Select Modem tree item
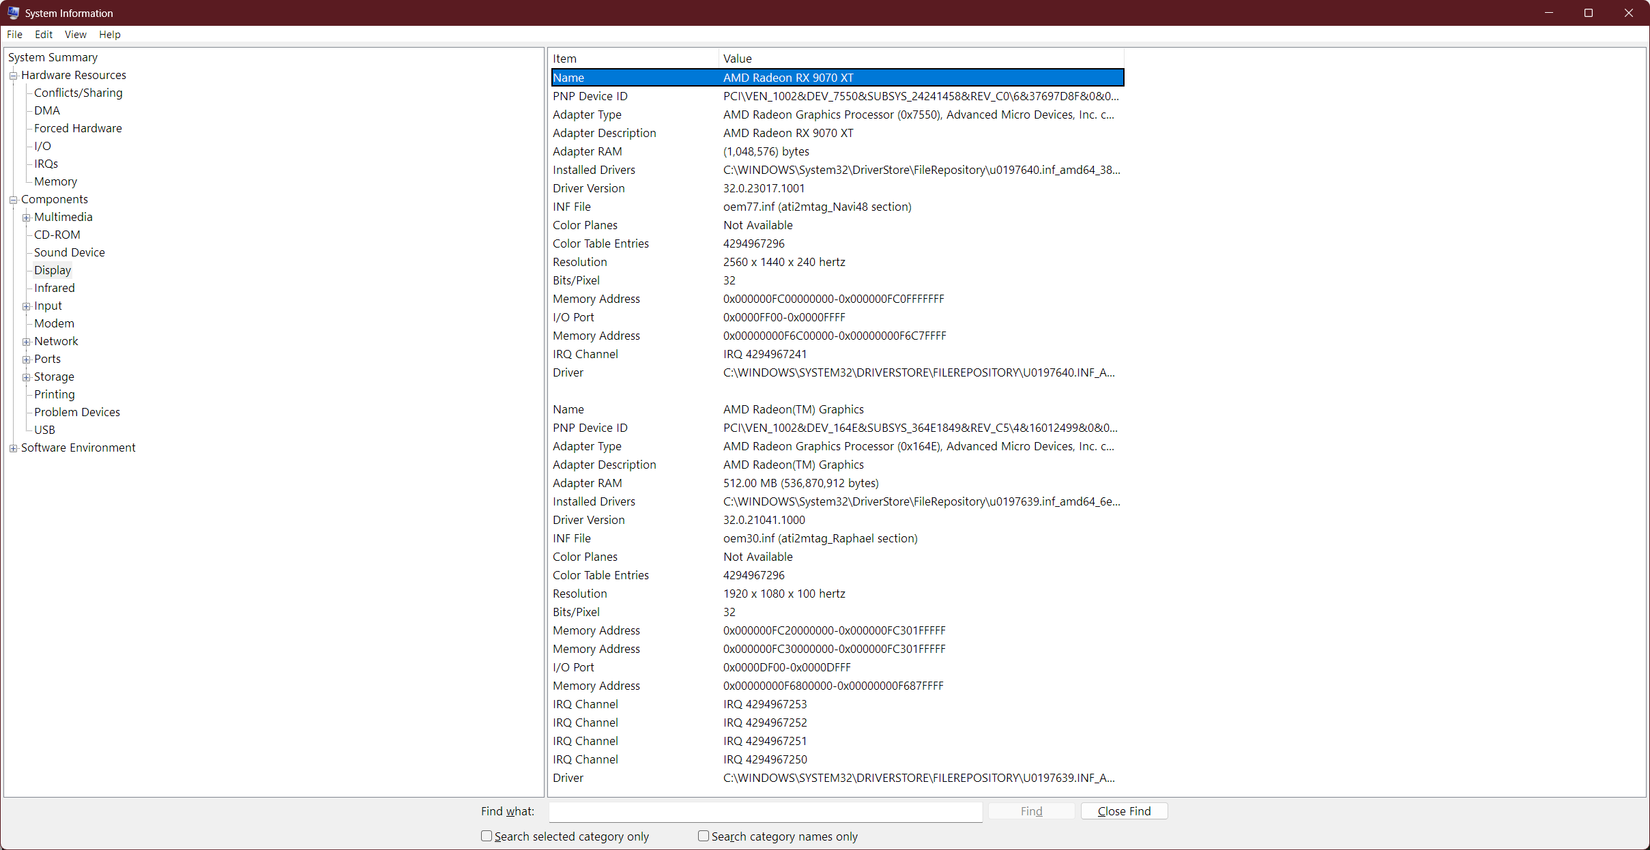The width and height of the screenshot is (1650, 850). [54, 324]
